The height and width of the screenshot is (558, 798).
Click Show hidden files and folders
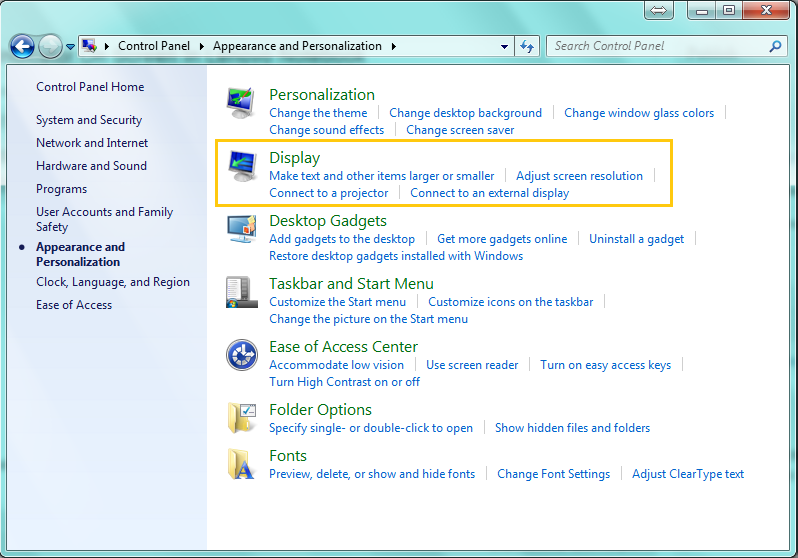point(572,428)
